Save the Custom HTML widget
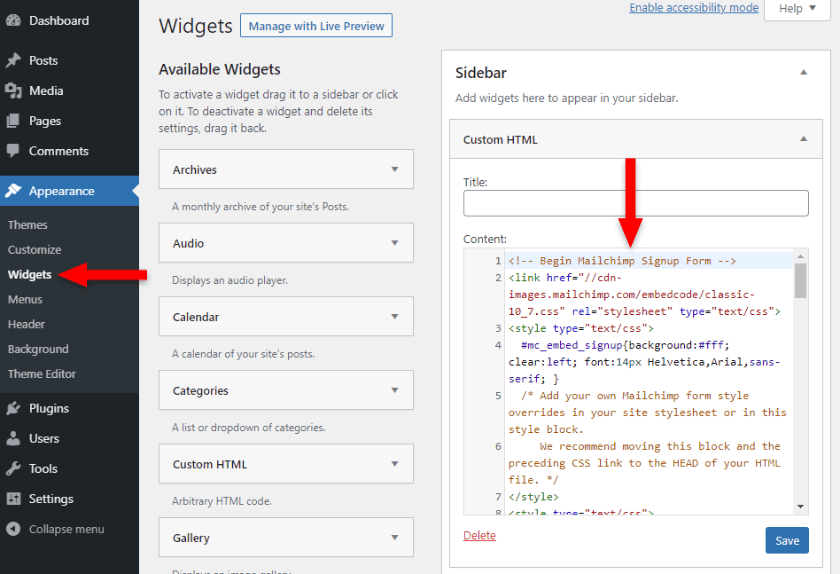 (787, 541)
